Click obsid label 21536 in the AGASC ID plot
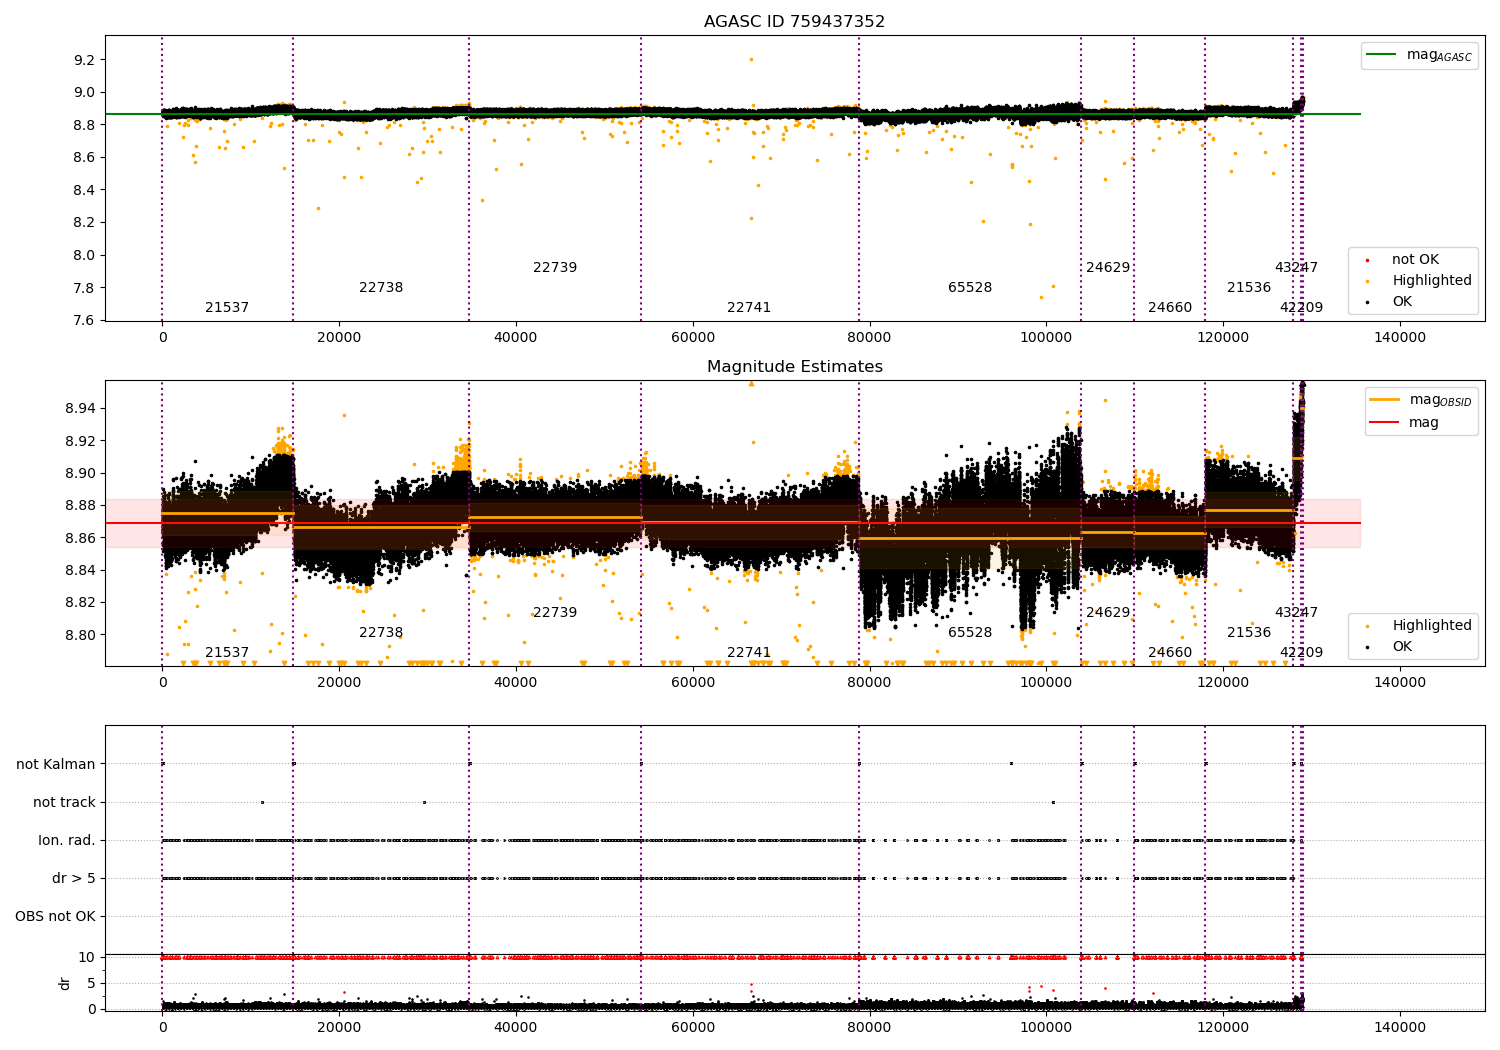Image resolution: width=1500 pixels, height=1050 pixels. click(1249, 287)
